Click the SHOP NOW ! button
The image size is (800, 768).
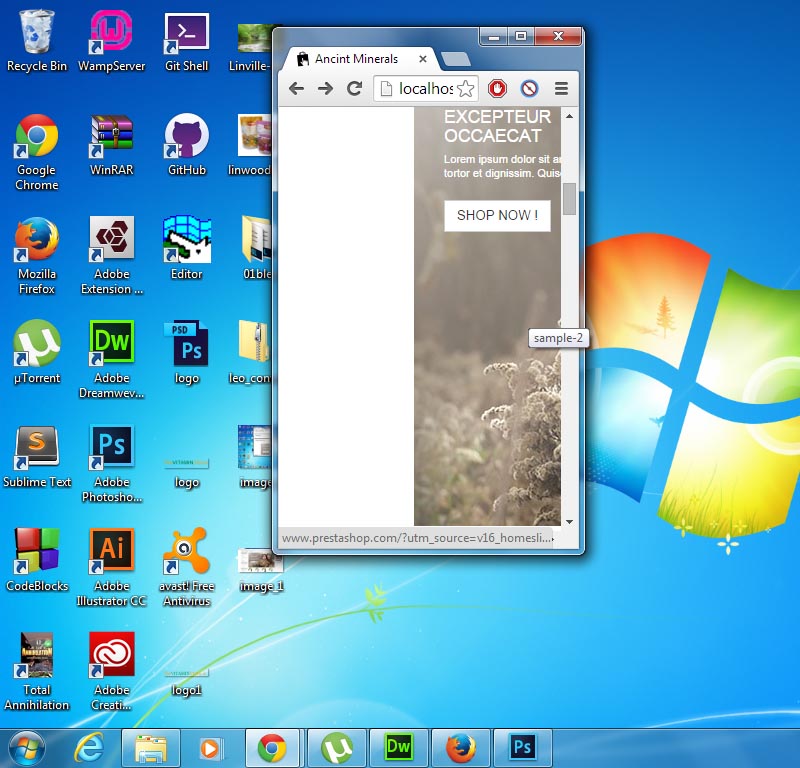pos(497,215)
